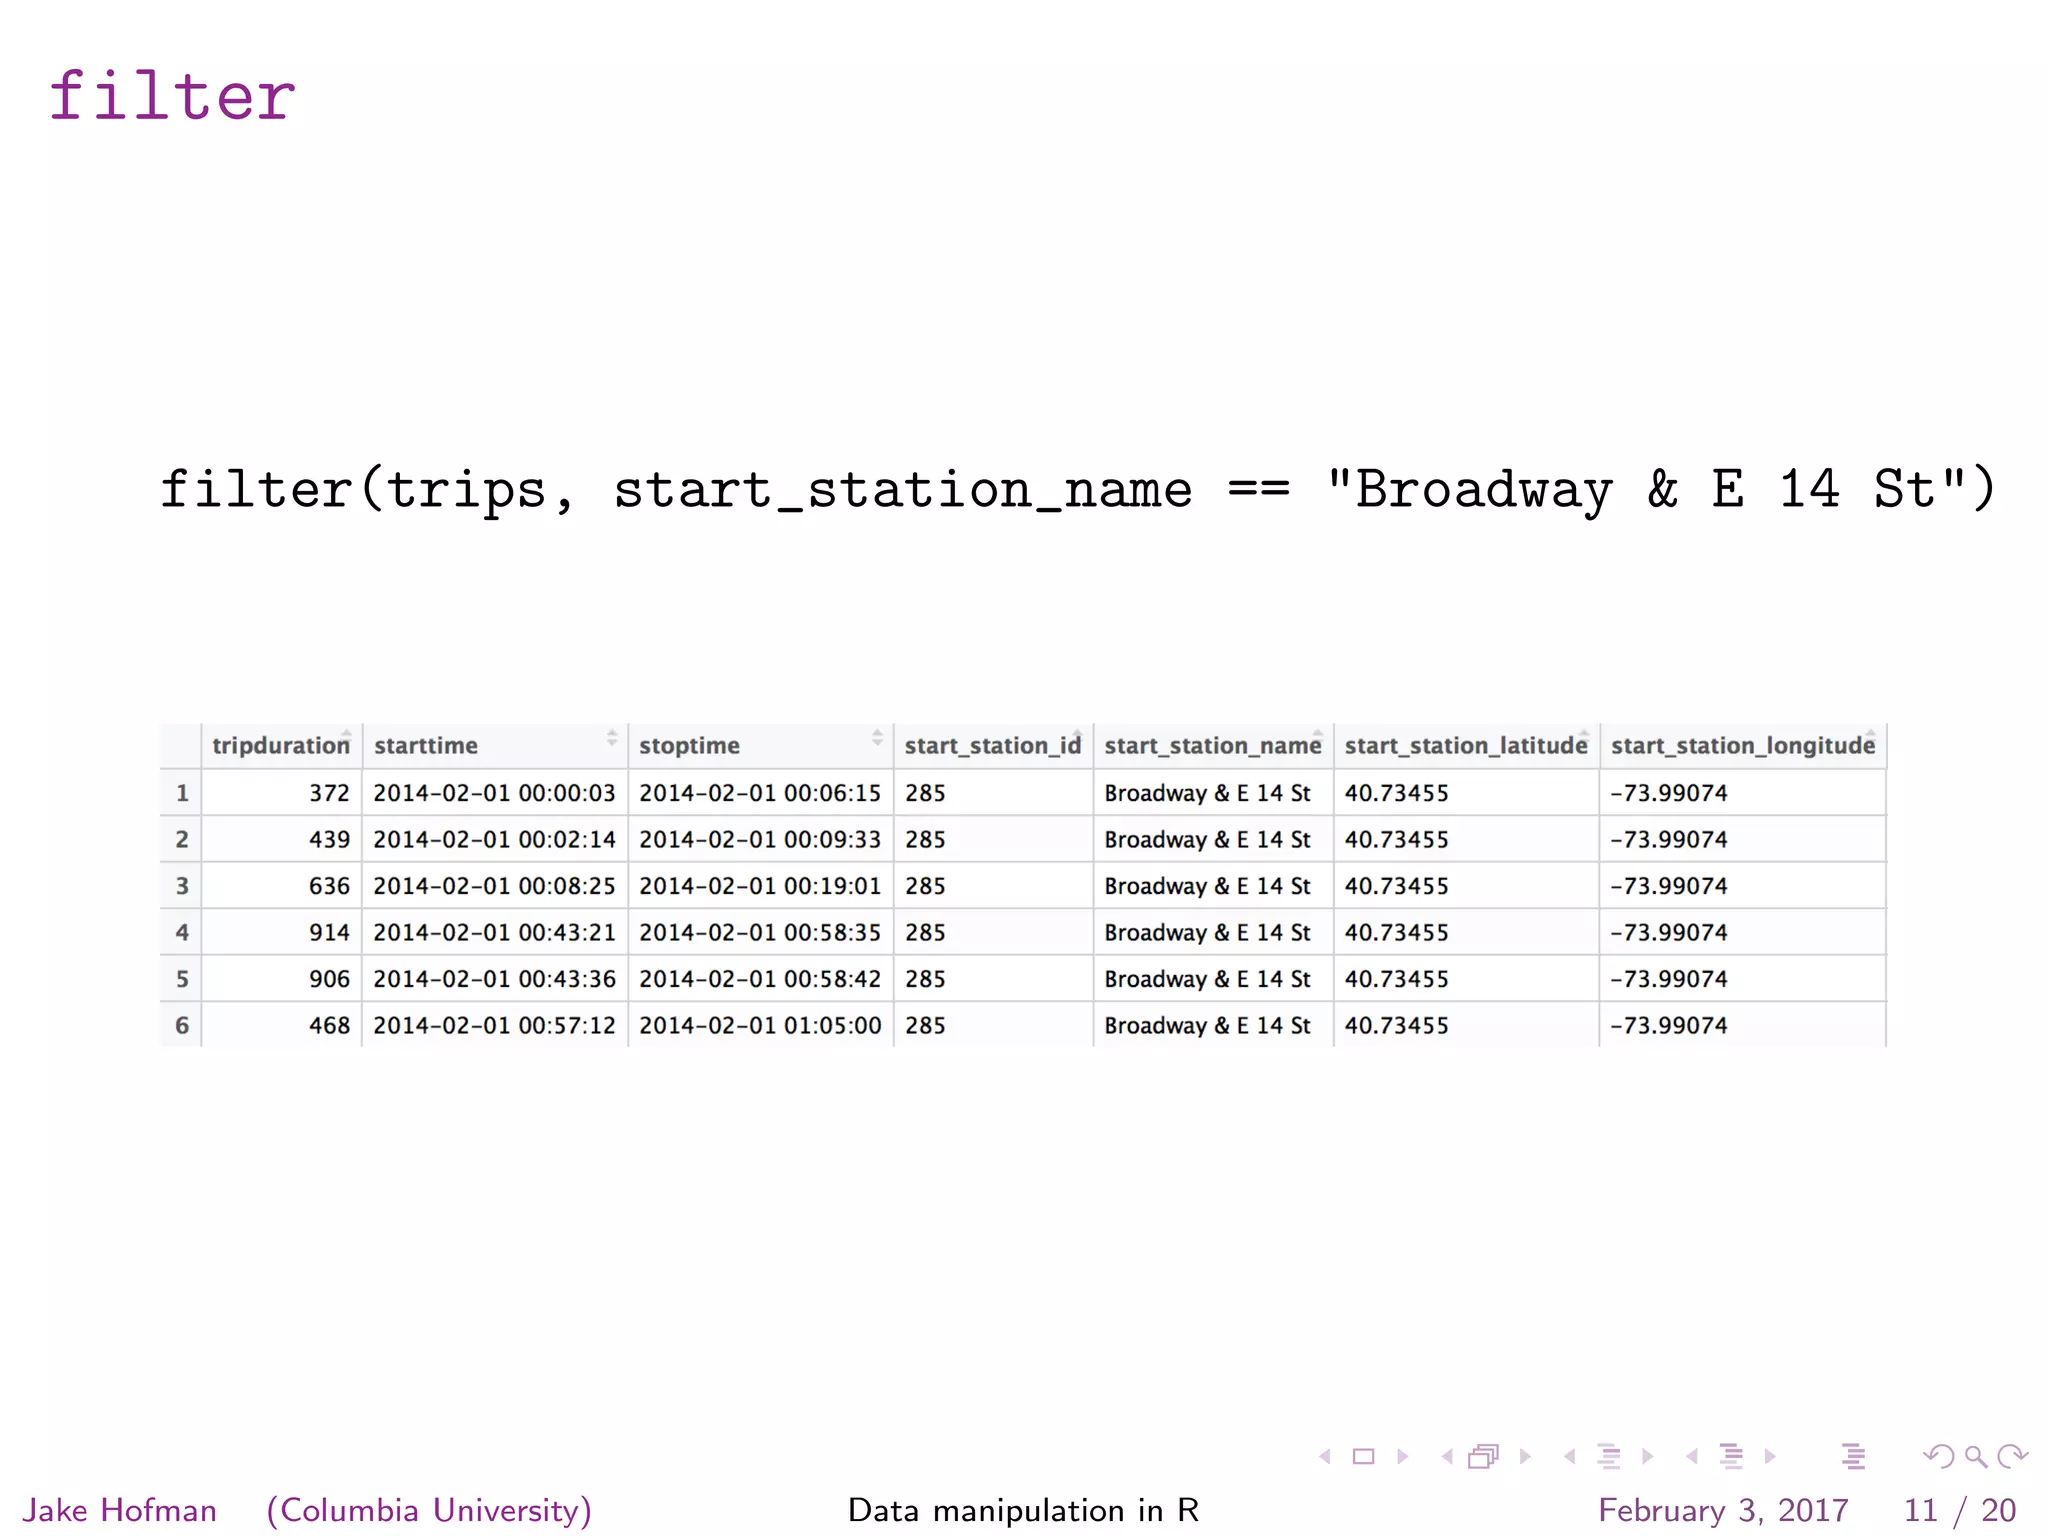This screenshot has width=2048, height=1536.
Task: Select stoptime cell 2014-02-01 01:05:00
Action: (760, 1025)
